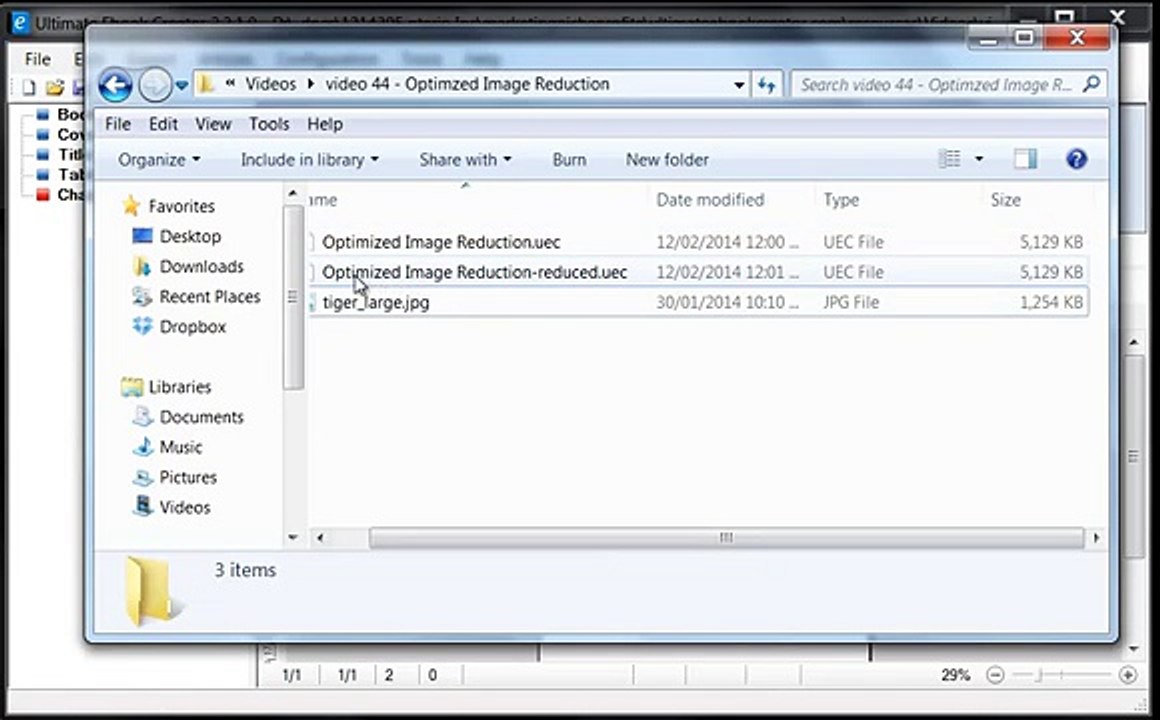This screenshot has height=720, width=1160.
Task: Open the Organize dropdown
Action: click(x=159, y=159)
